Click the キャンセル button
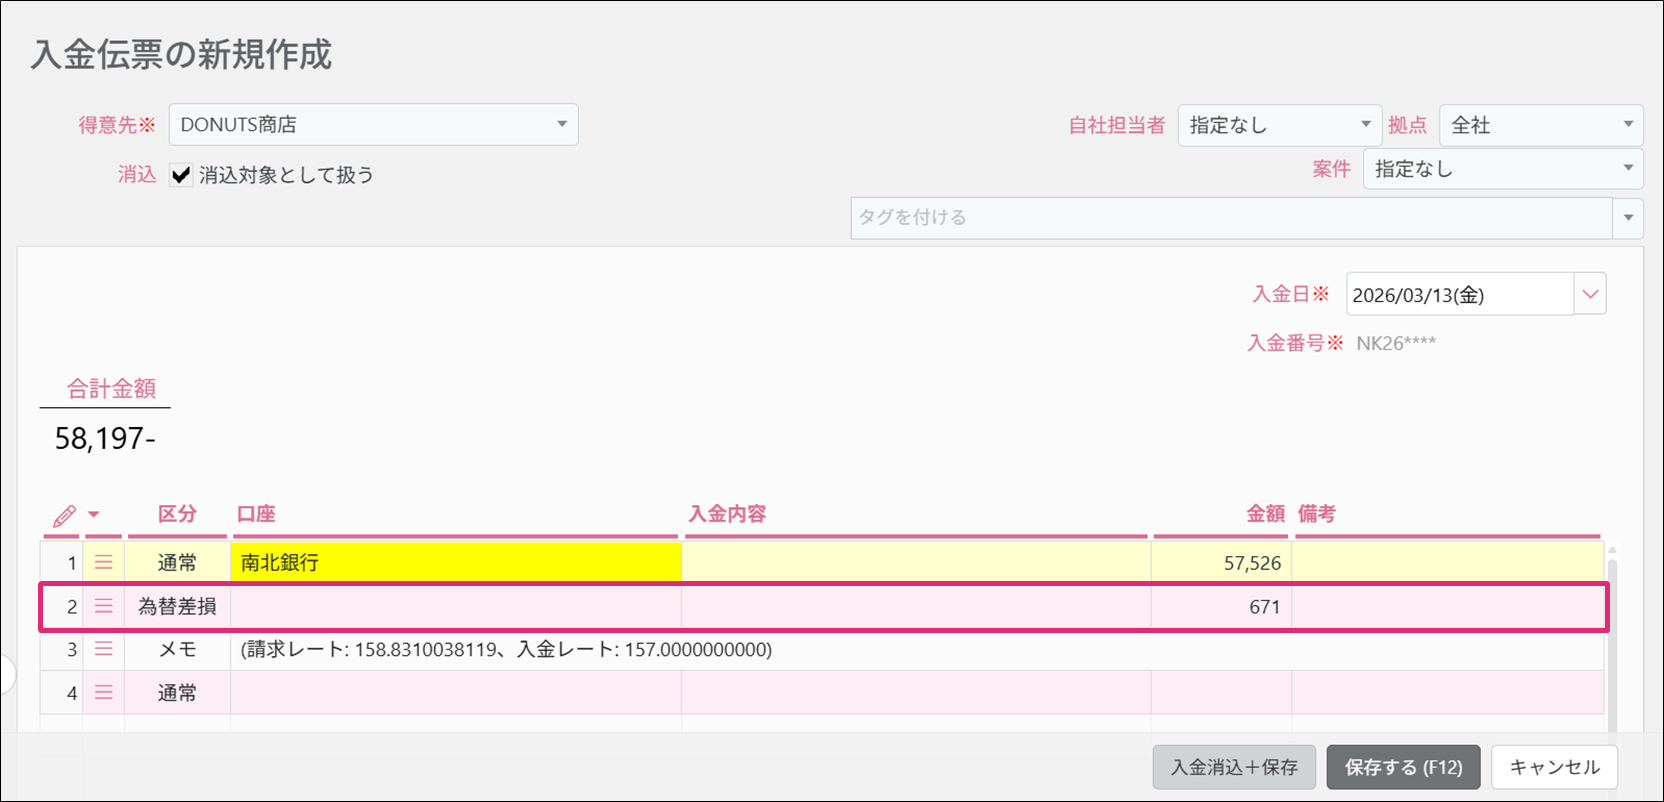 tap(1554, 767)
